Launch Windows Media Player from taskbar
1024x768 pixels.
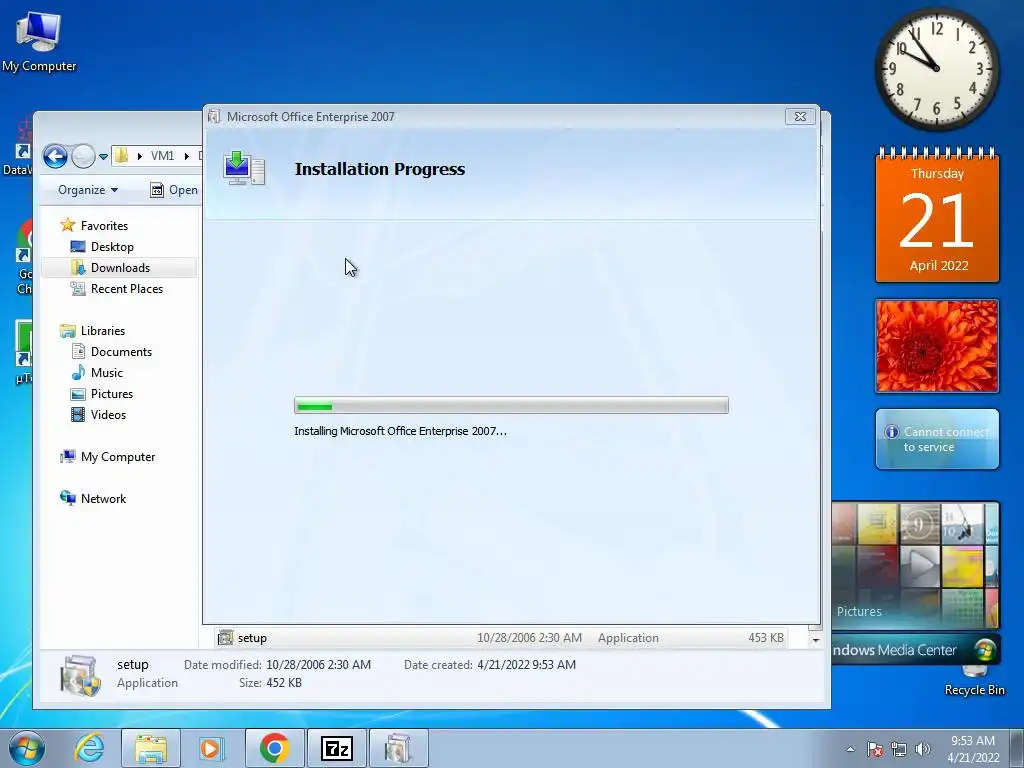tap(212, 748)
